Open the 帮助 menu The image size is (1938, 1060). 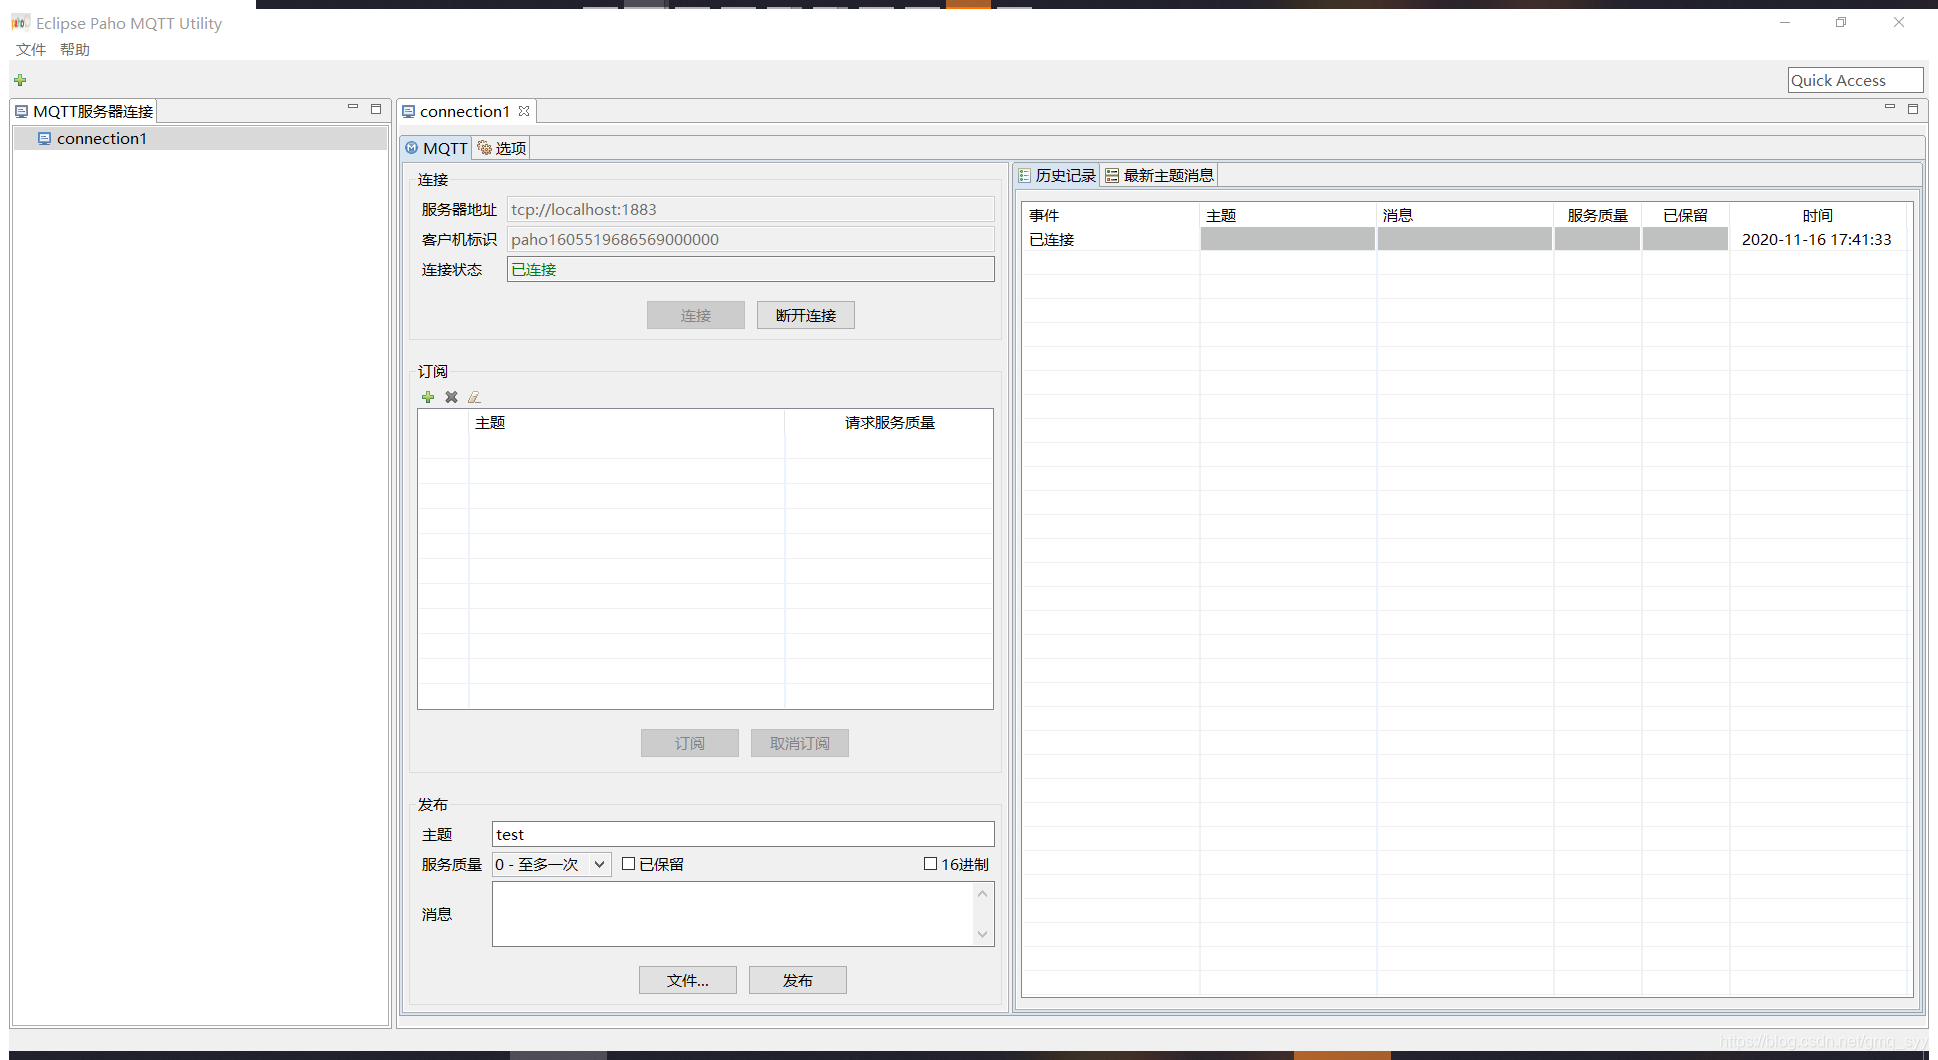click(x=75, y=49)
